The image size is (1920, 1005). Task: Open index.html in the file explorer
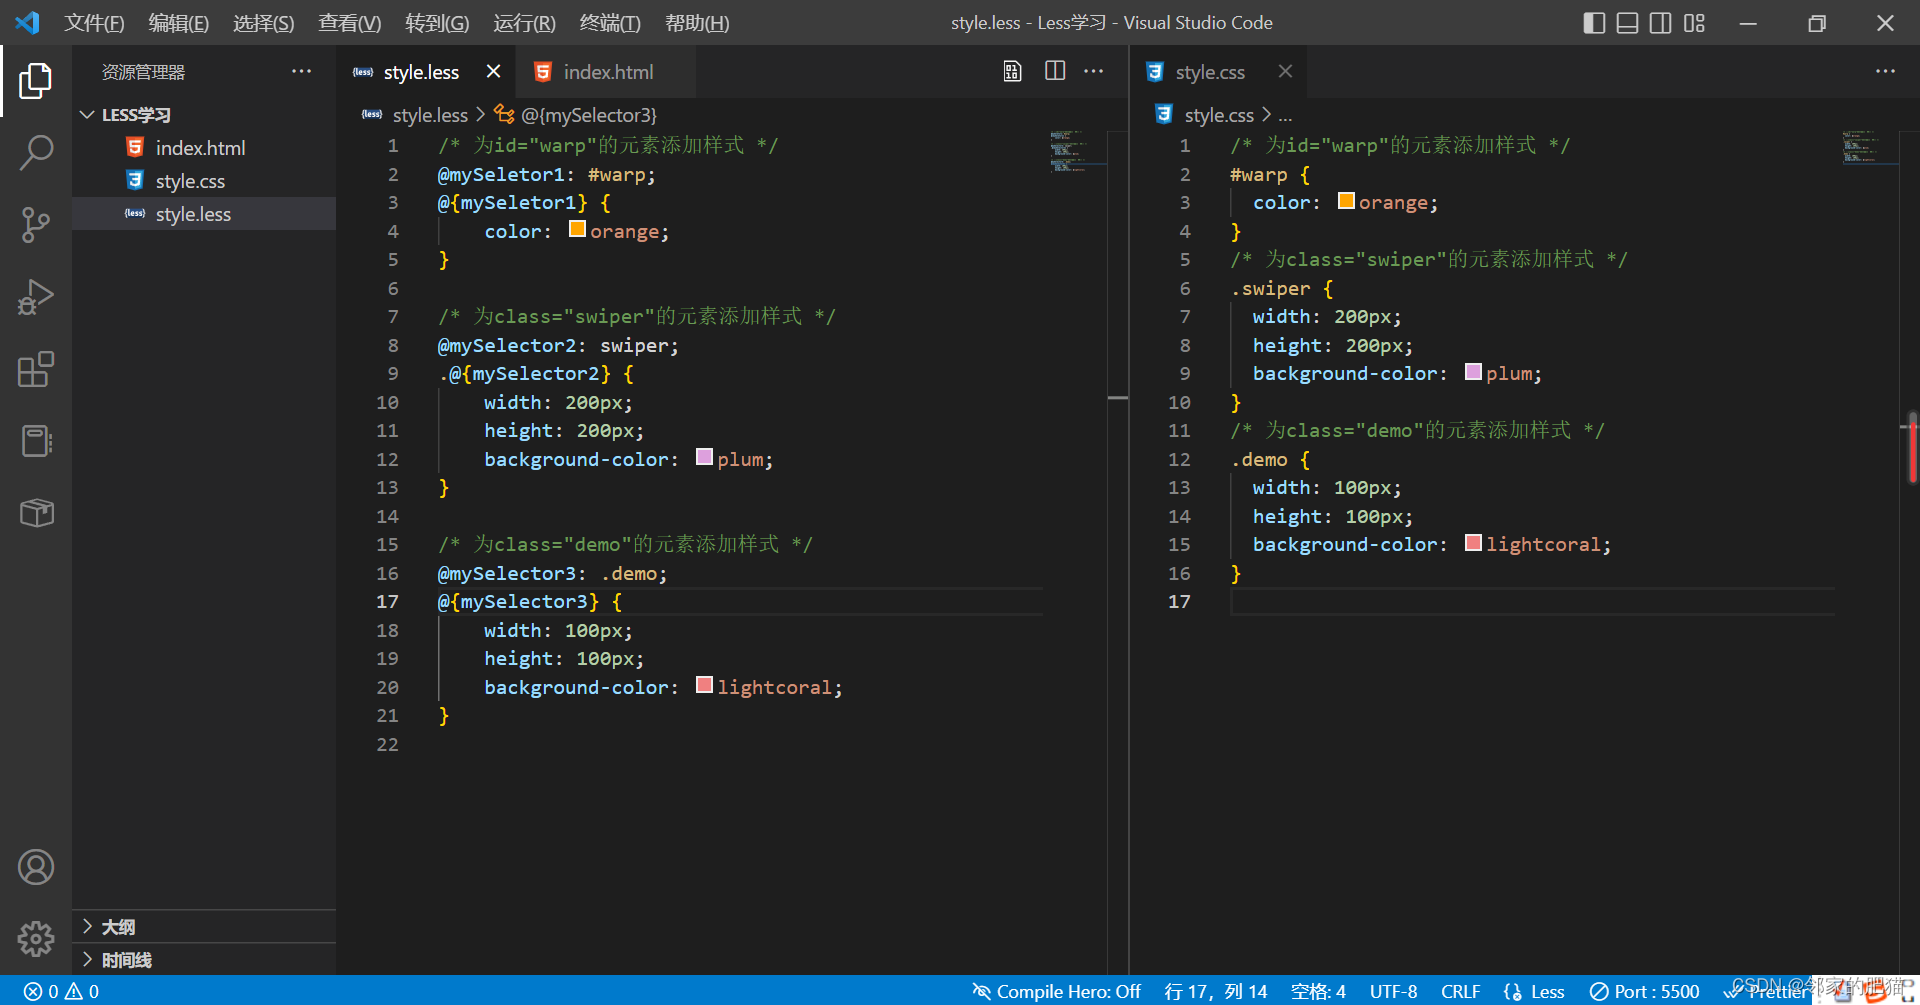click(x=204, y=148)
